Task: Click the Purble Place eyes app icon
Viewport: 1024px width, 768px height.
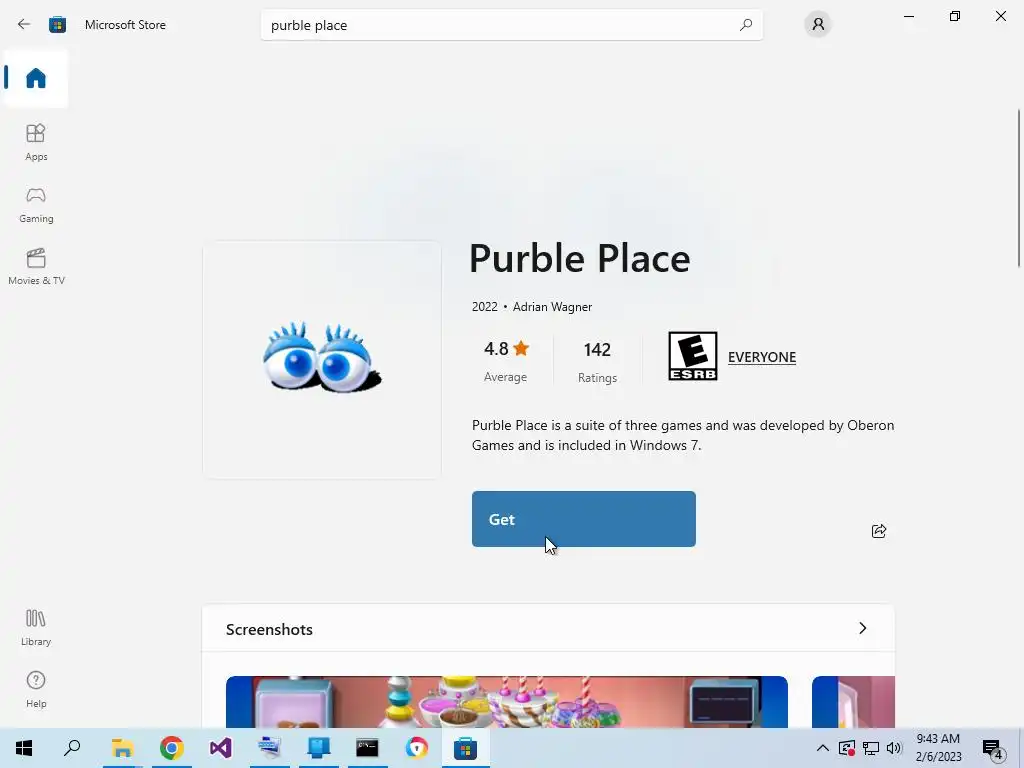Action: pos(322,358)
